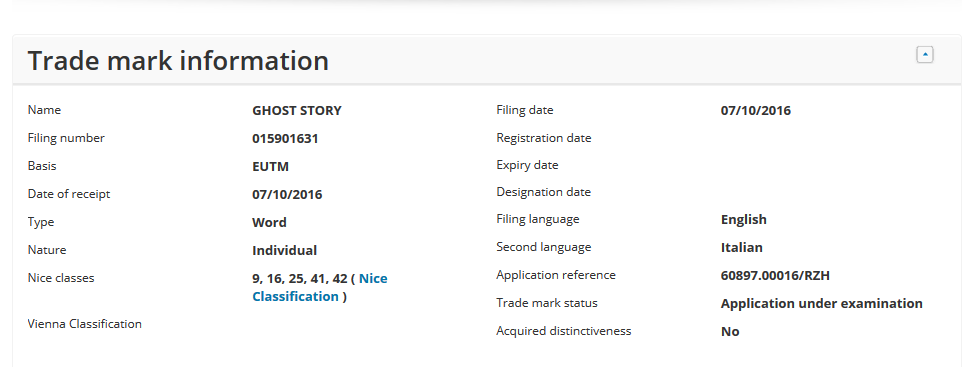Click the Word type value

(x=269, y=222)
